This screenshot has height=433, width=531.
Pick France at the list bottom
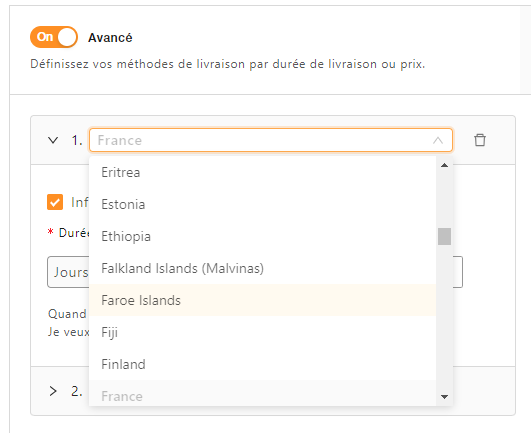click(x=262, y=393)
